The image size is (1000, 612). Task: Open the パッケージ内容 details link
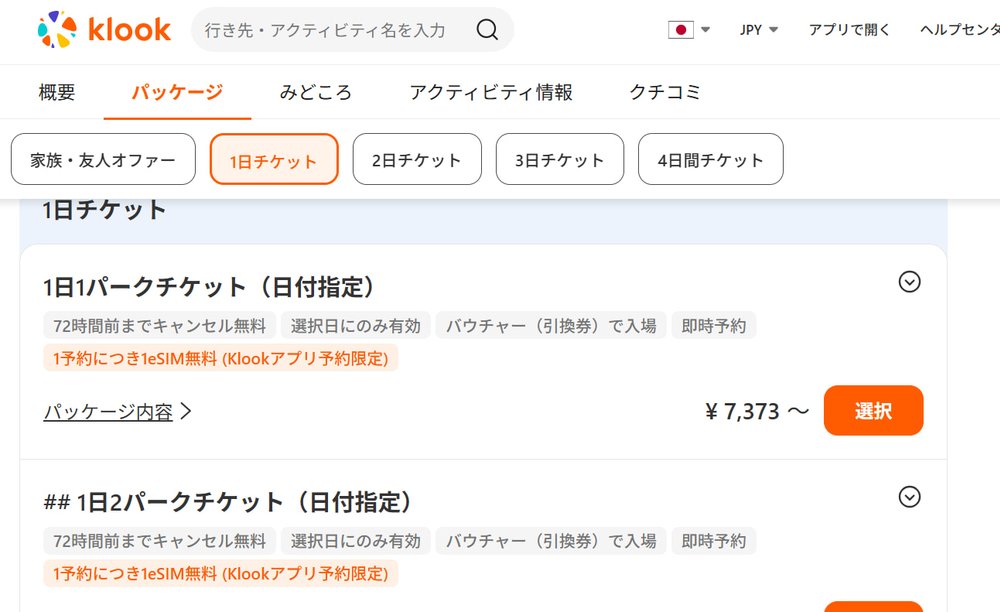click(x=106, y=411)
